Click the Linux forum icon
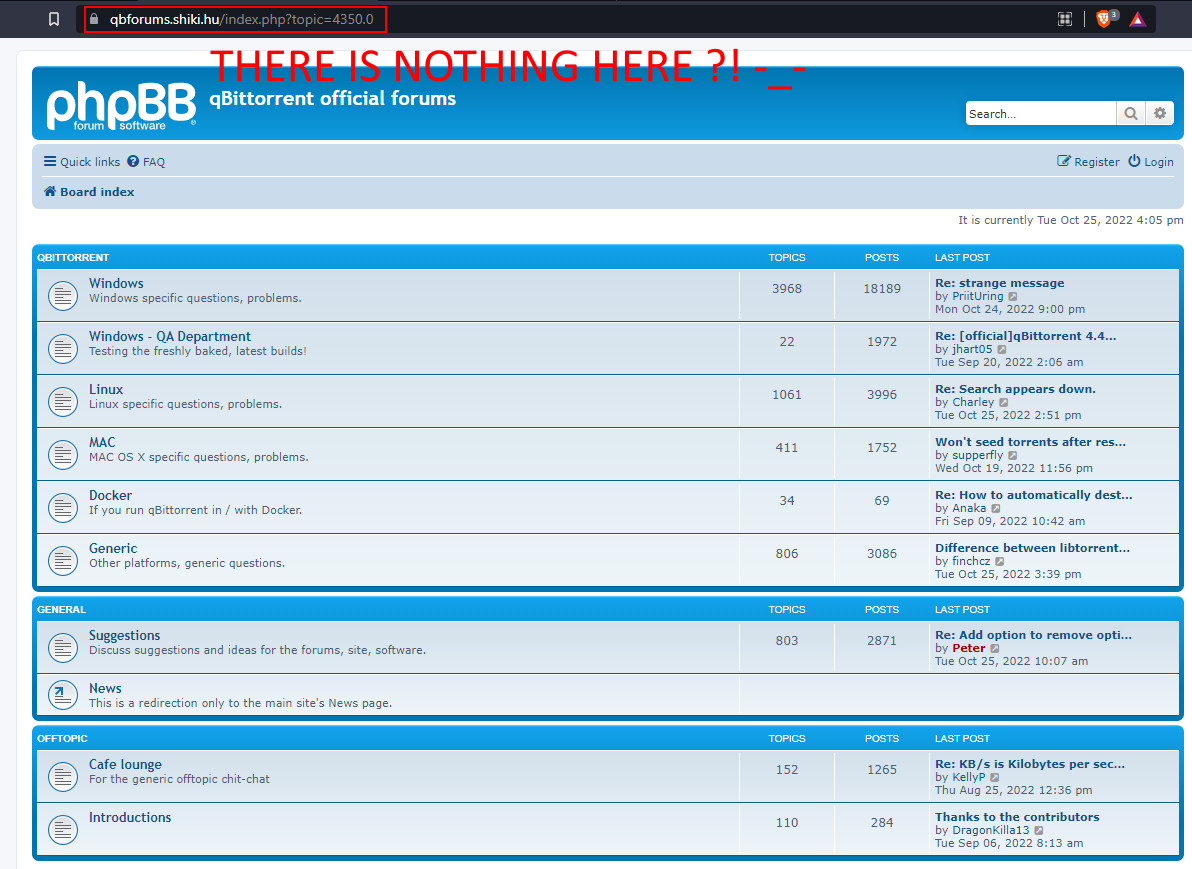This screenshot has width=1192, height=869. (63, 401)
